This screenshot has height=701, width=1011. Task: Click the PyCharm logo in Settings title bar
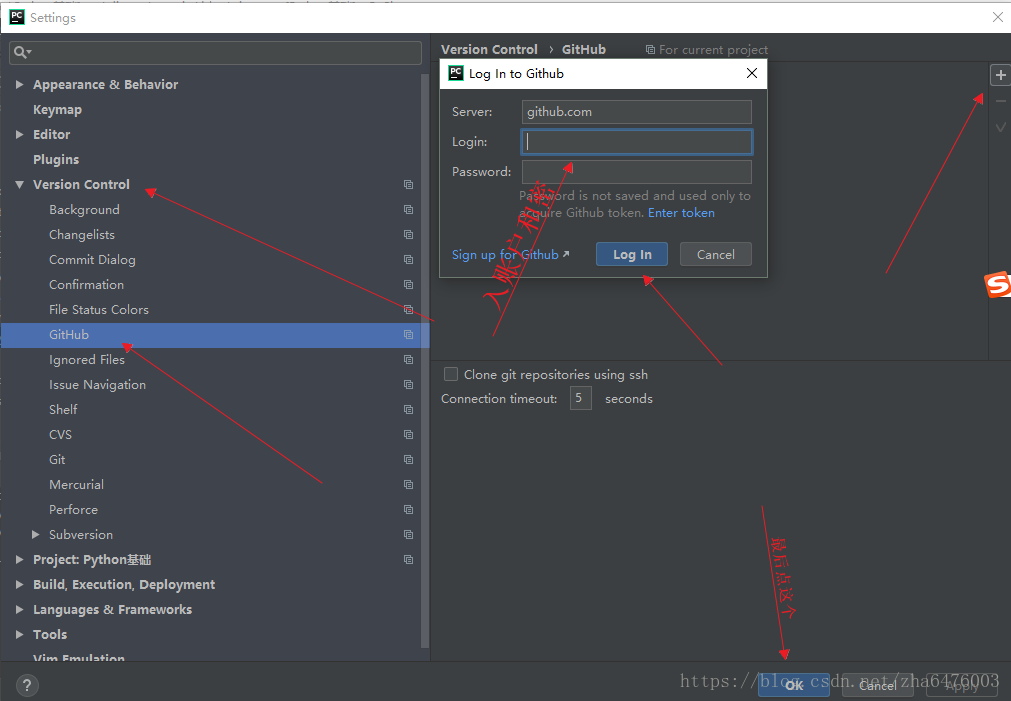(17, 17)
